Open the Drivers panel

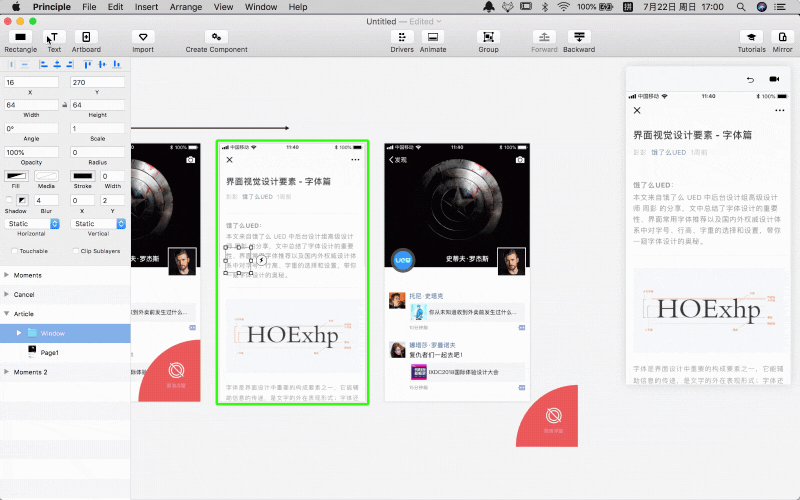coord(401,37)
